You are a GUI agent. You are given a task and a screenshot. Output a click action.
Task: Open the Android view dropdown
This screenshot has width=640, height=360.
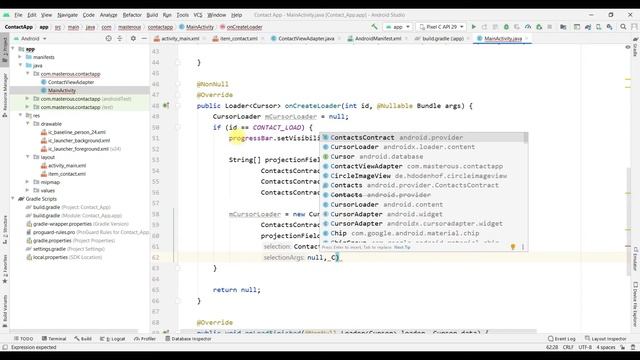[x=30, y=38]
